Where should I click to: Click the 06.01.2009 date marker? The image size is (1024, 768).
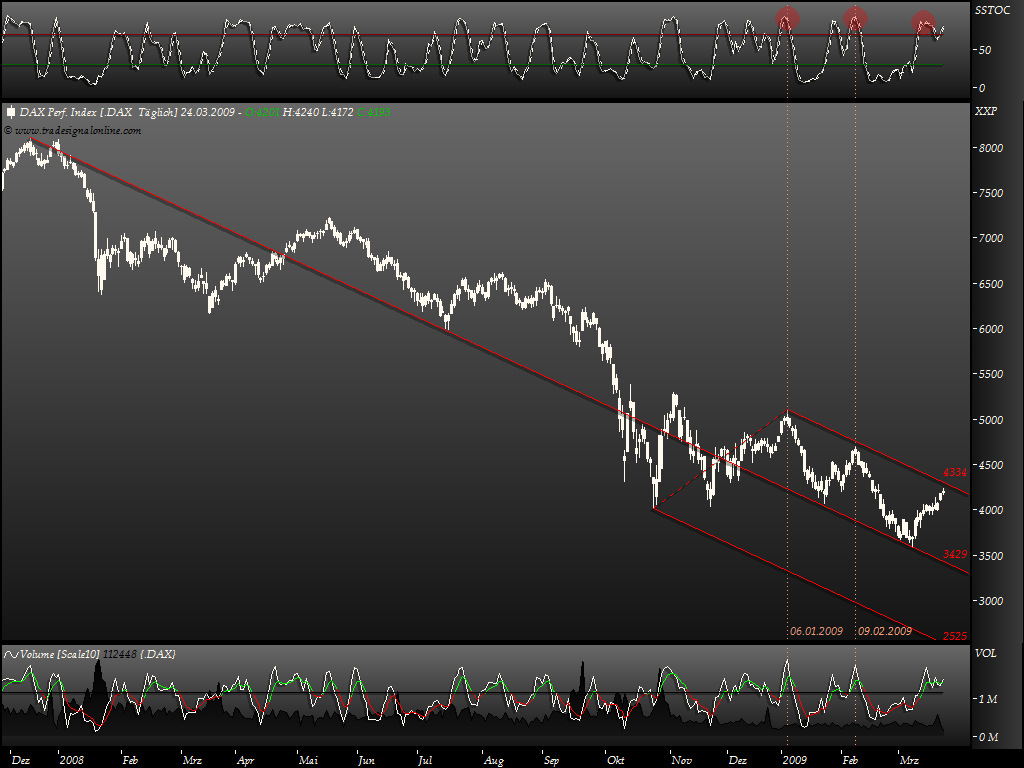816,632
